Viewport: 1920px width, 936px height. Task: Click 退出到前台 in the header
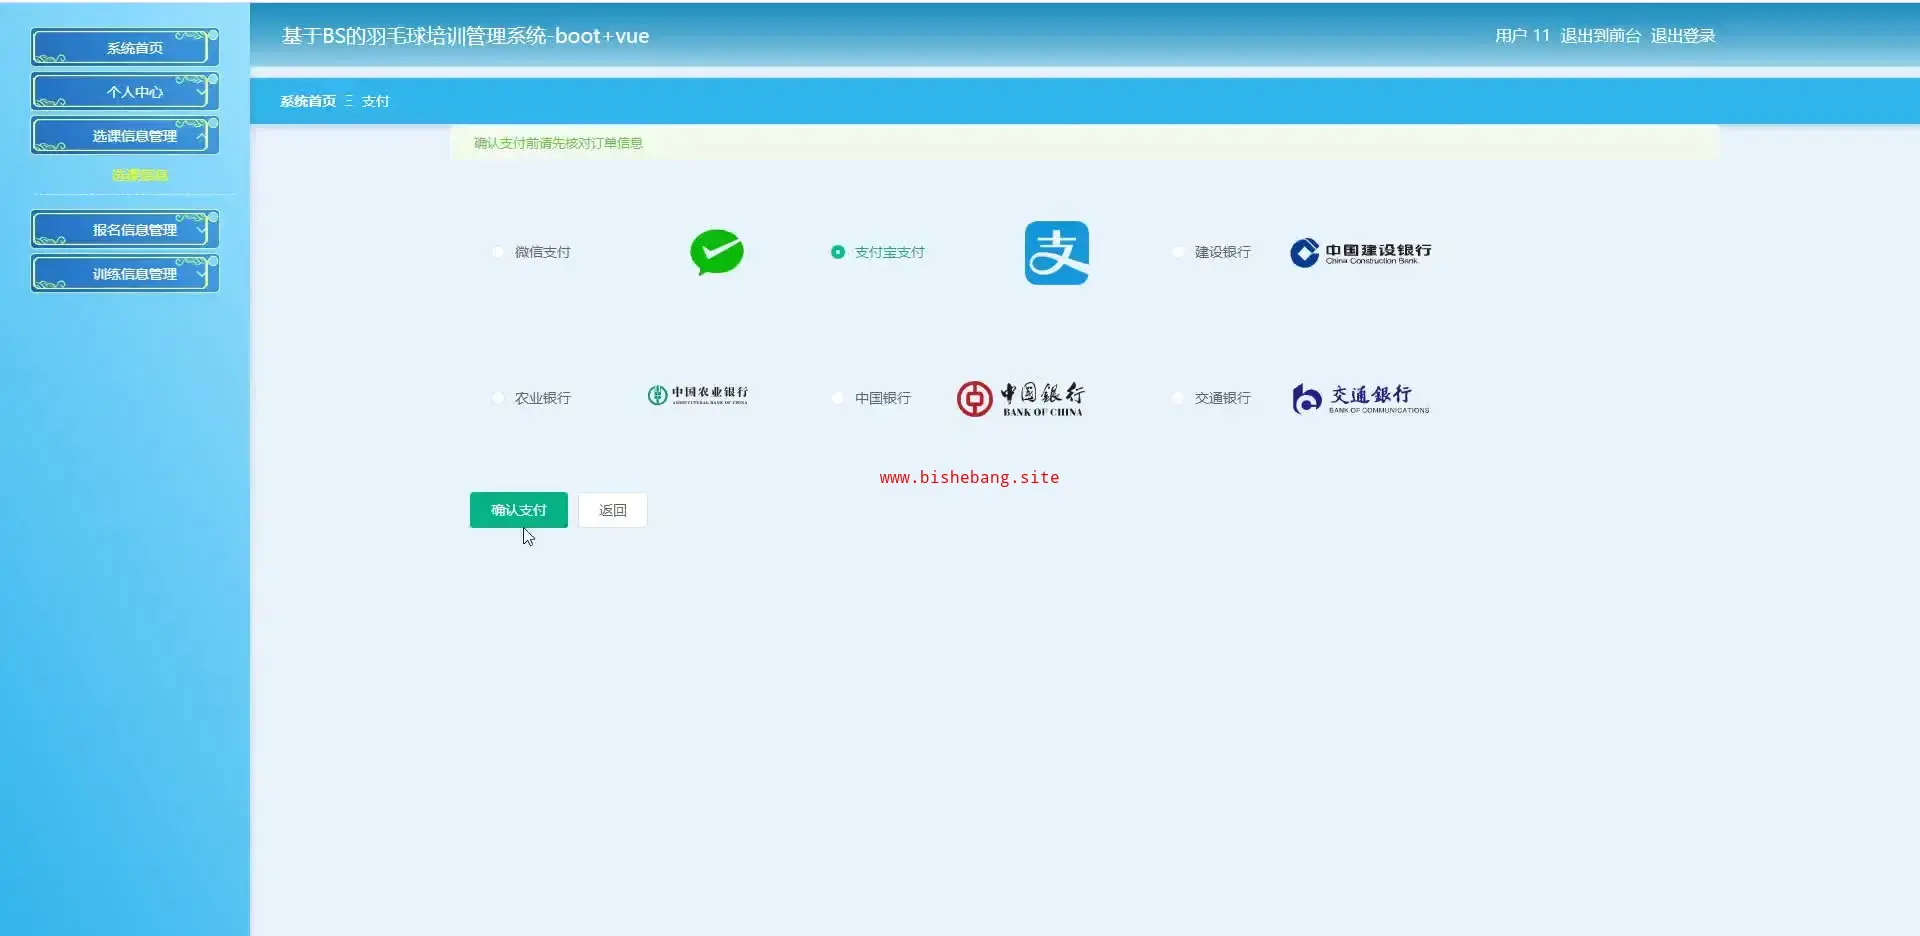tap(1600, 36)
